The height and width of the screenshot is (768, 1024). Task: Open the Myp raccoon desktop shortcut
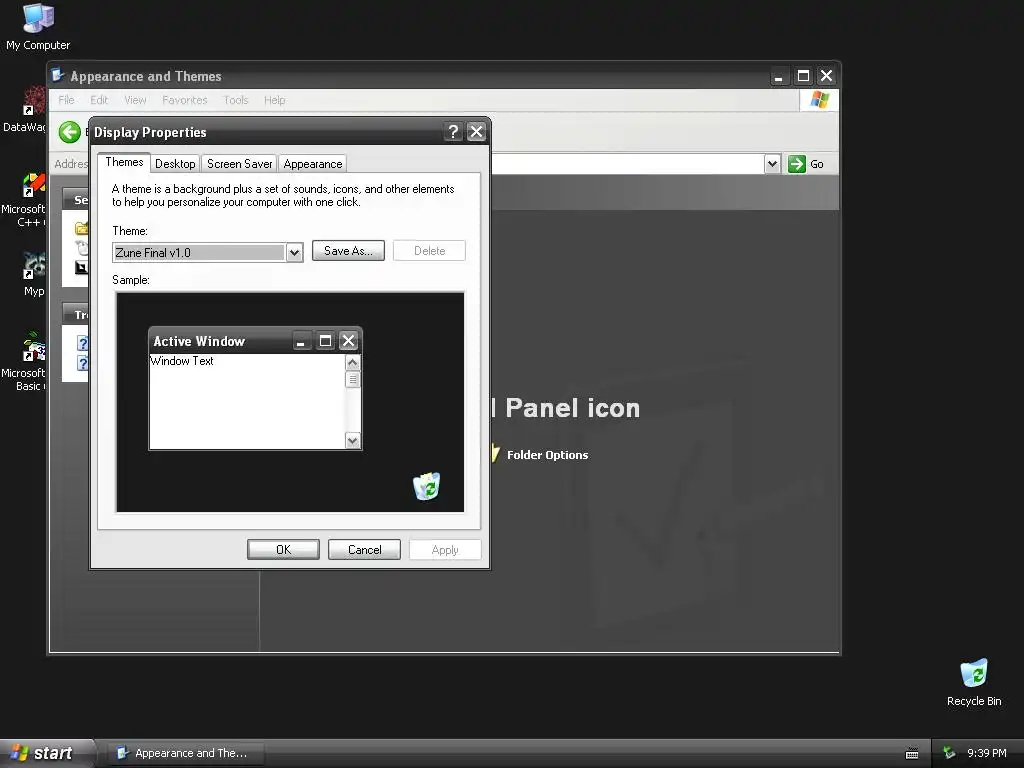[33, 274]
